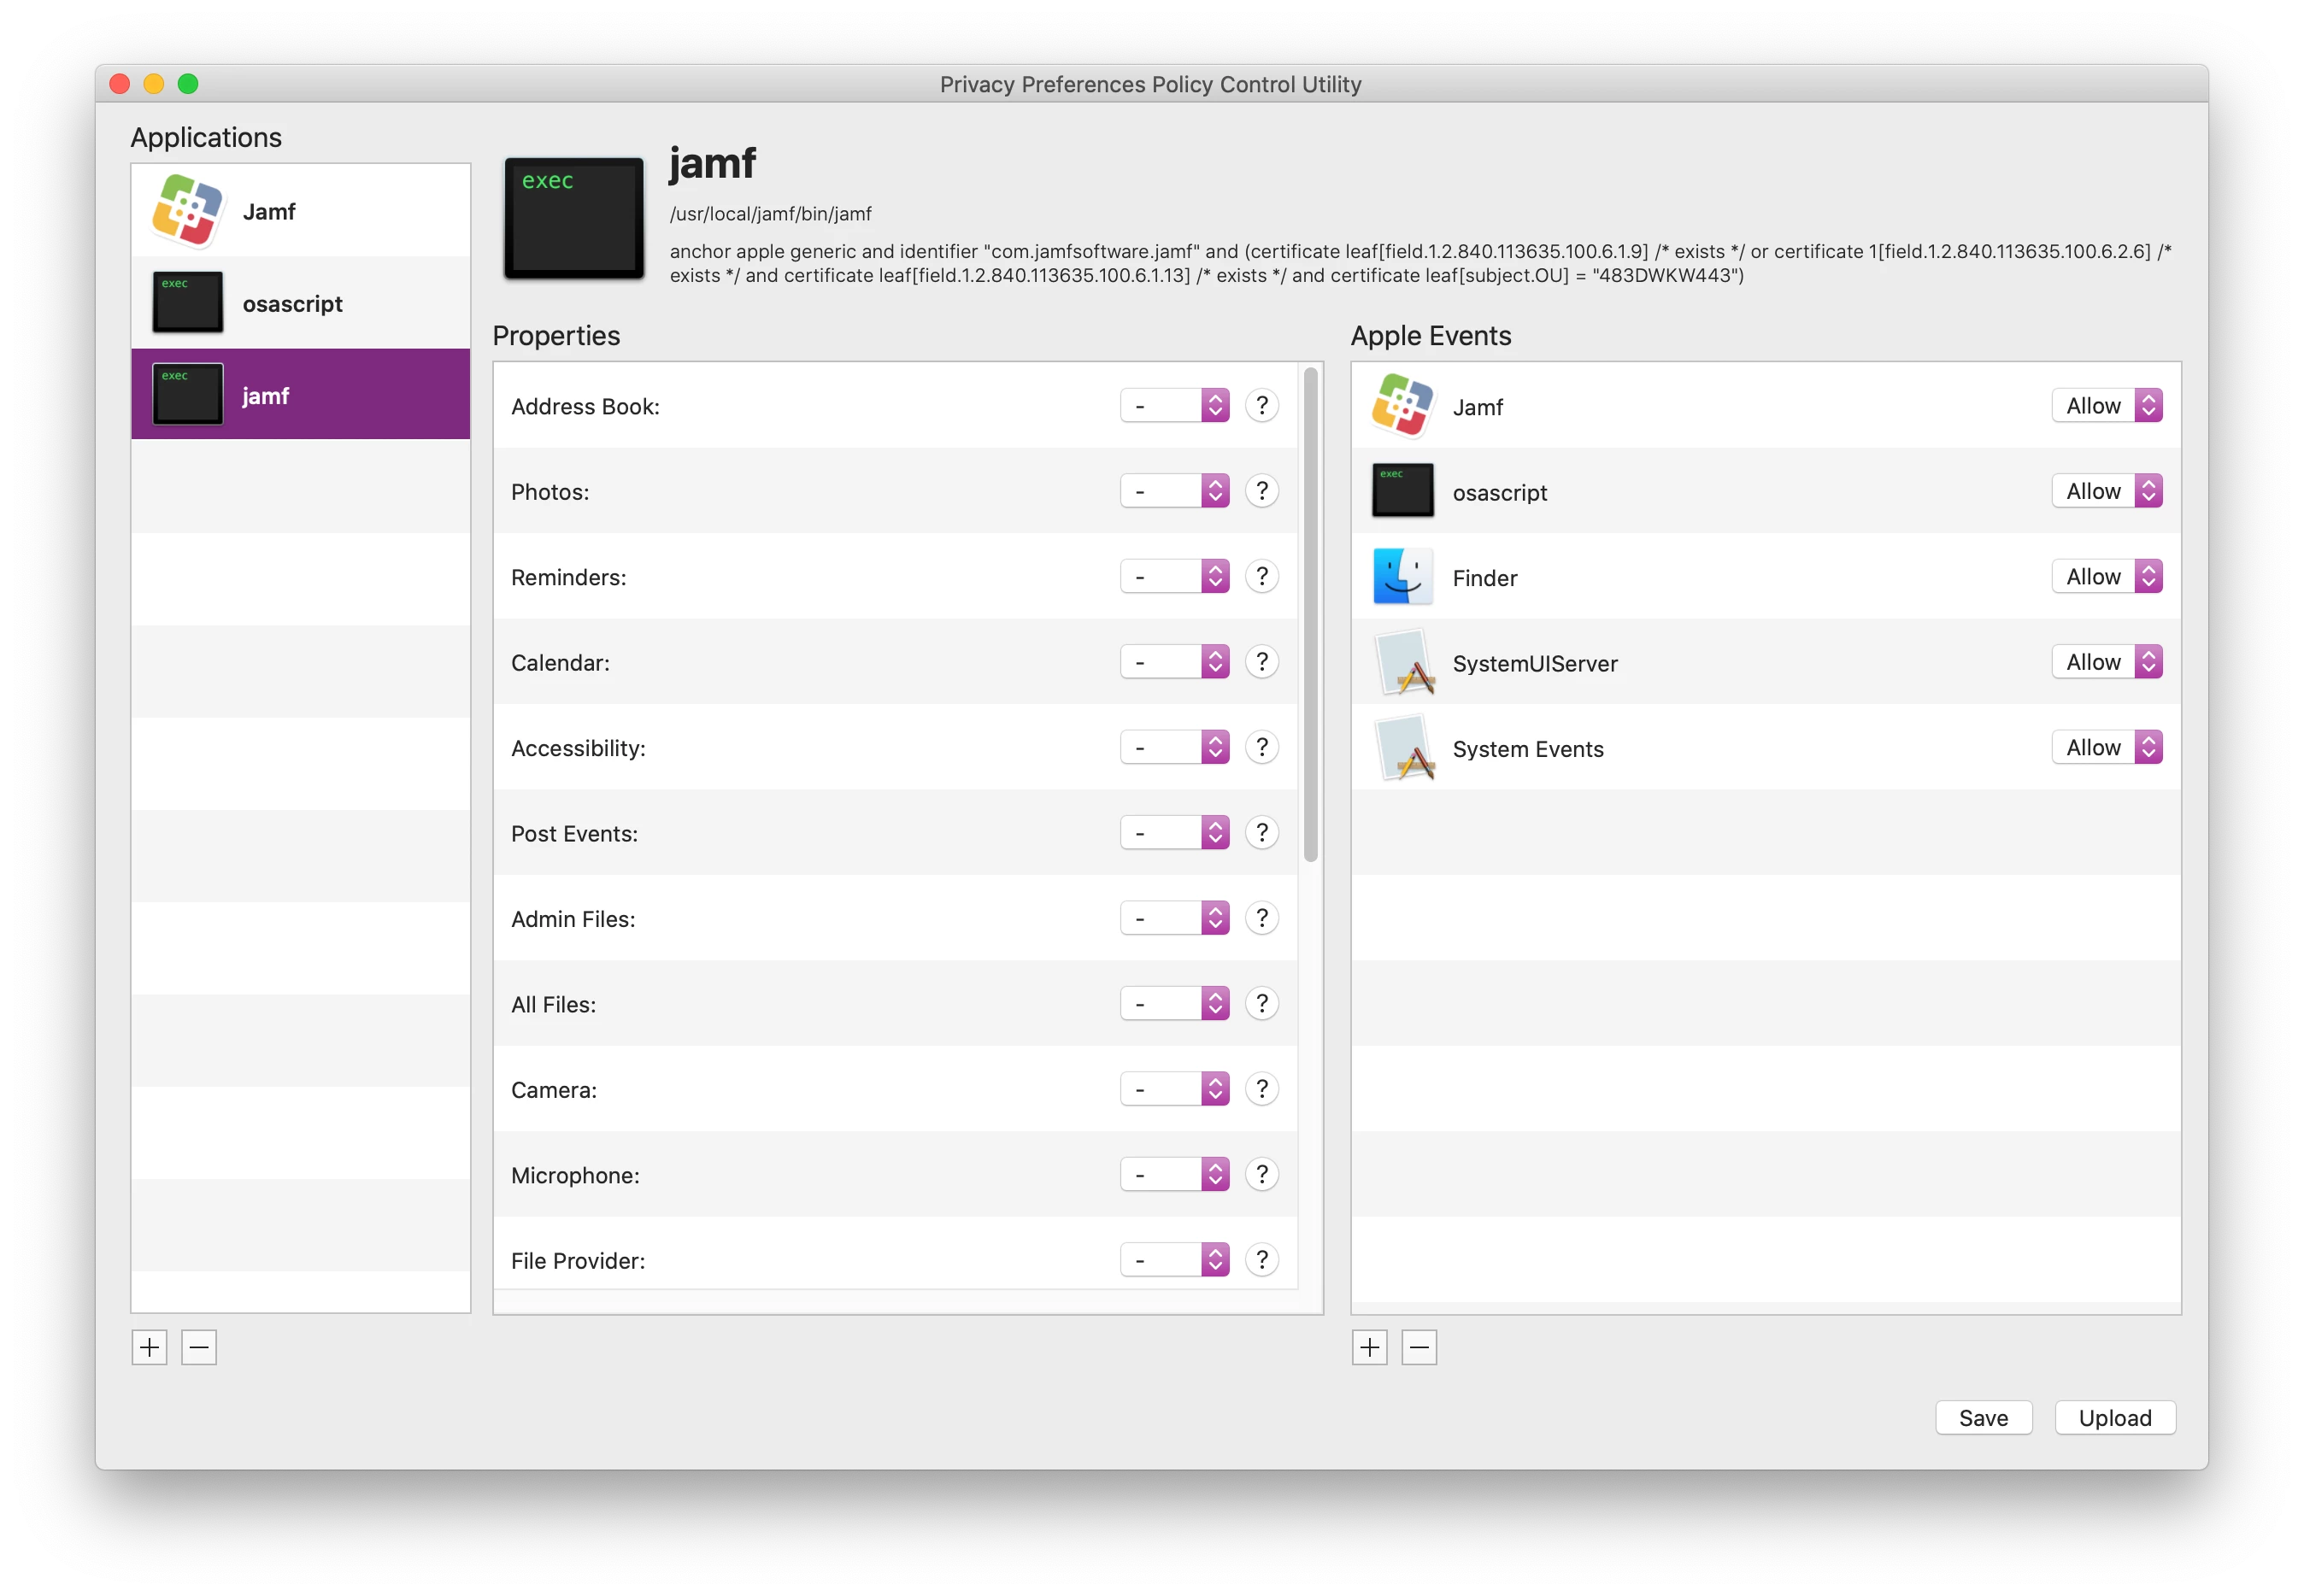Open help for File Provider property
Screen dimensions: 2304x1596
1262,1260
